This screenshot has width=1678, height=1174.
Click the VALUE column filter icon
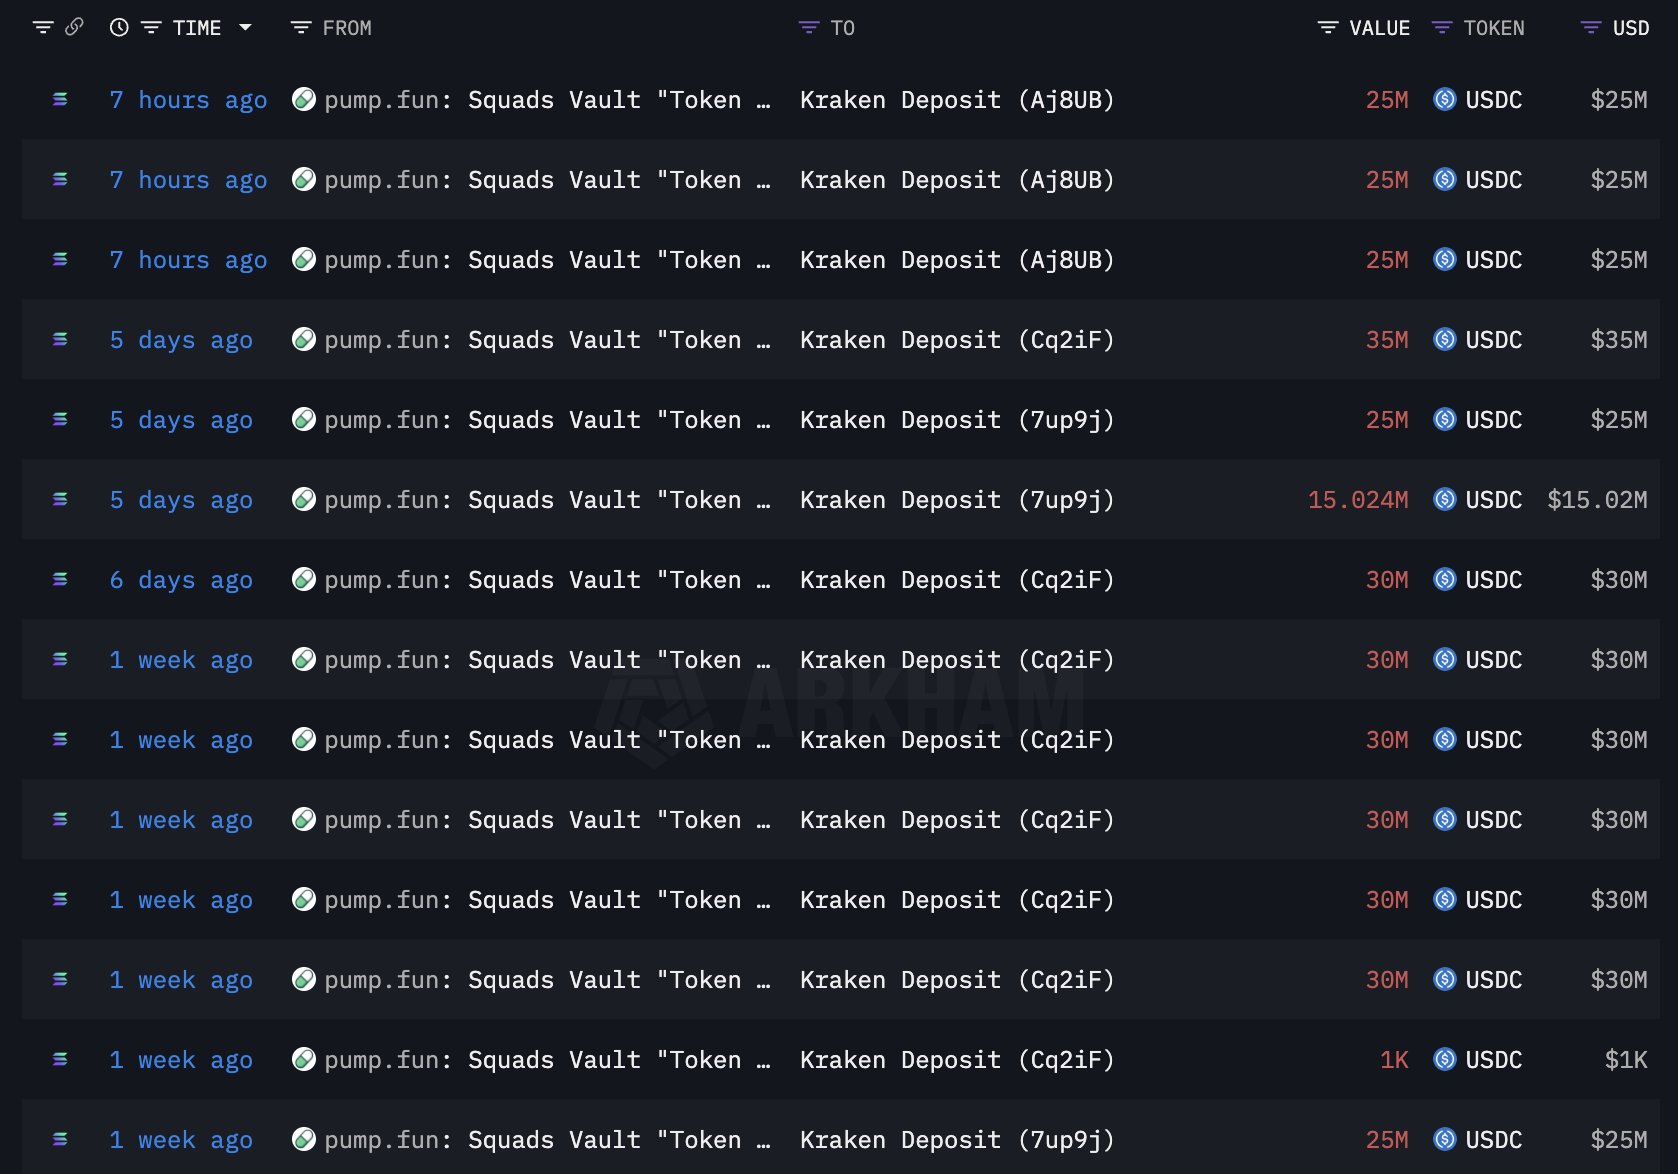pyautogui.click(x=1327, y=27)
